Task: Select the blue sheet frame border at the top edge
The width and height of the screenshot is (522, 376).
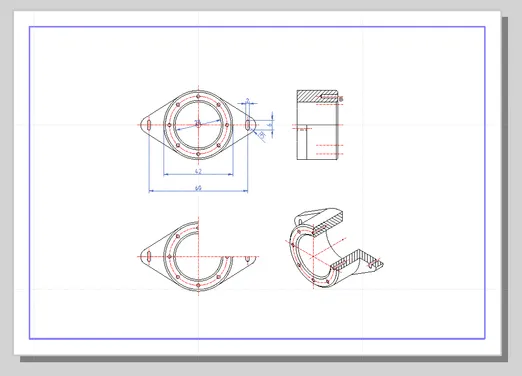Action: pos(257,27)
